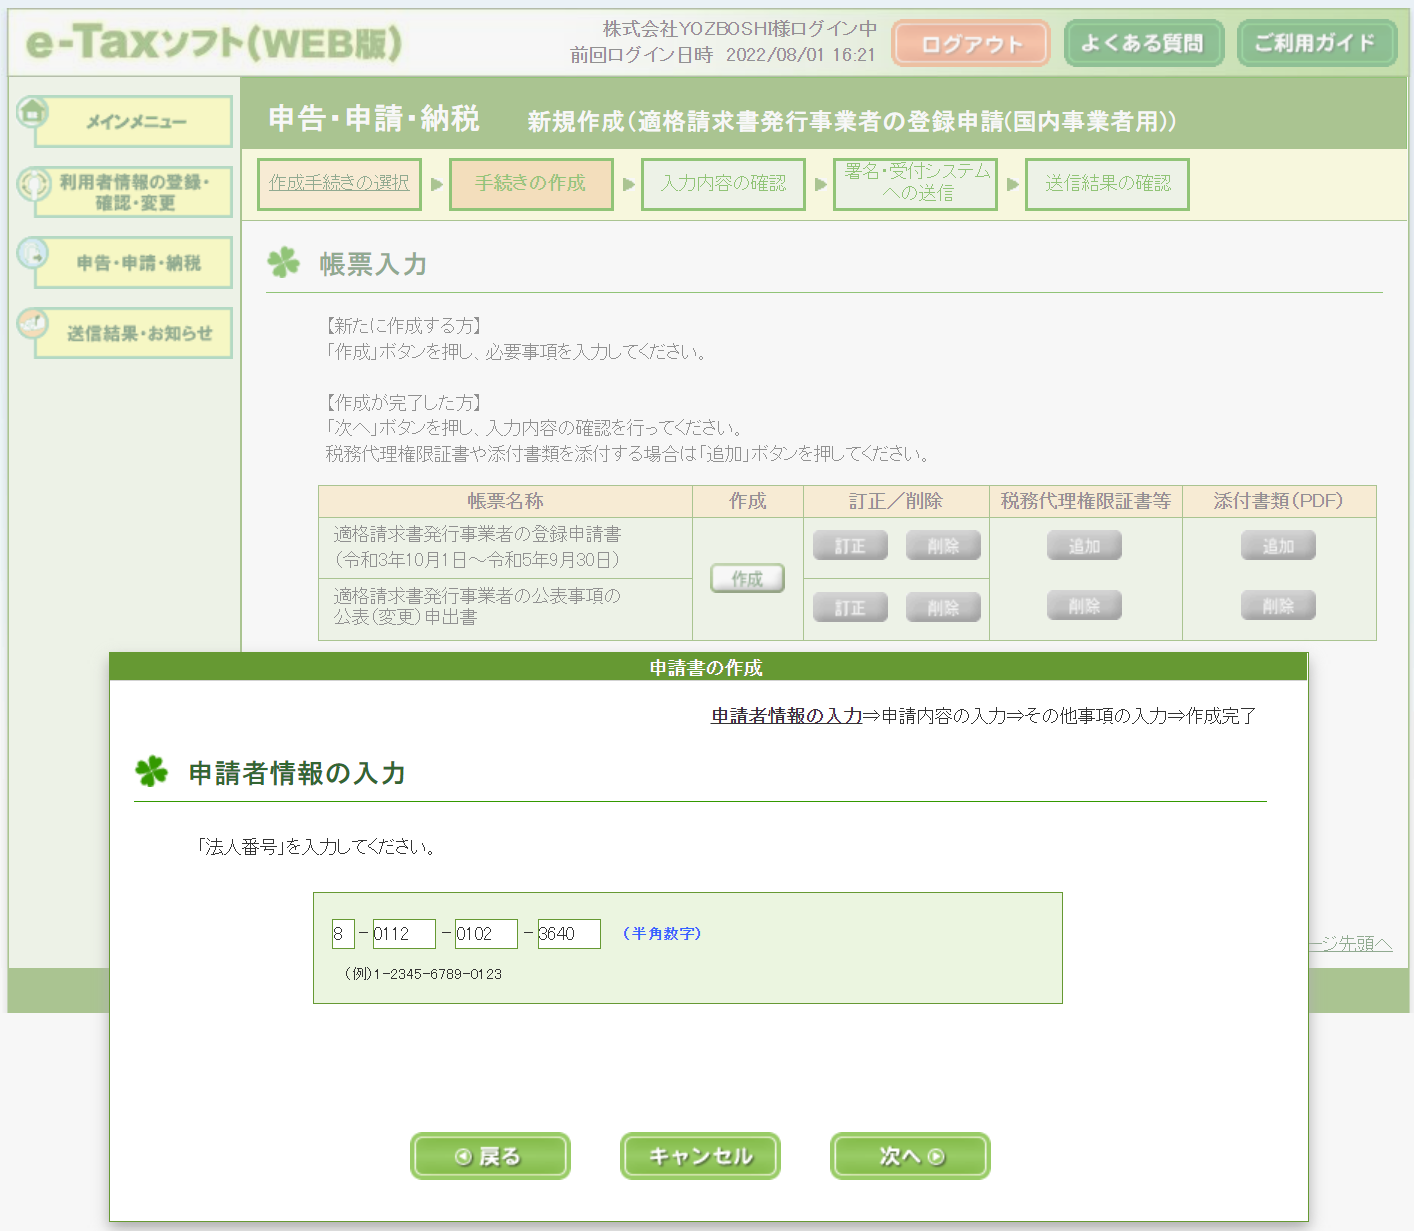Click 訂正 for 登録申請書 row
Viewport: 1414px width, 1231px height.
pyautogui.click(x=850, y=546)
